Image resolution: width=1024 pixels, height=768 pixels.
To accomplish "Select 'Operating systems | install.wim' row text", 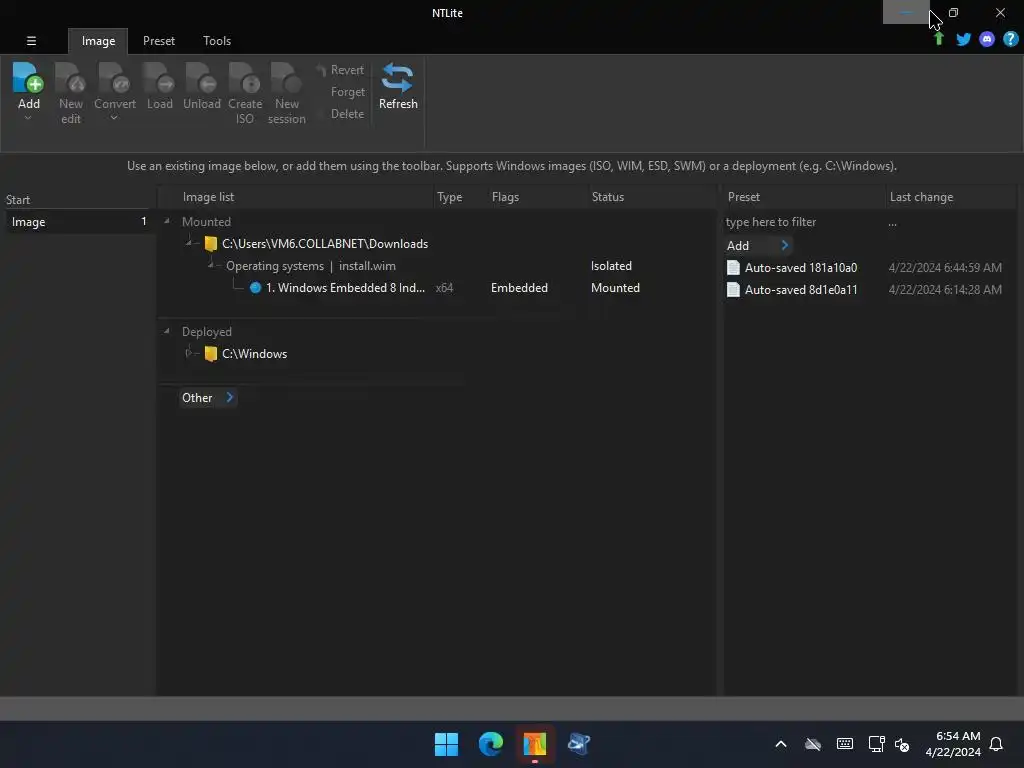I will click(310, 266).
